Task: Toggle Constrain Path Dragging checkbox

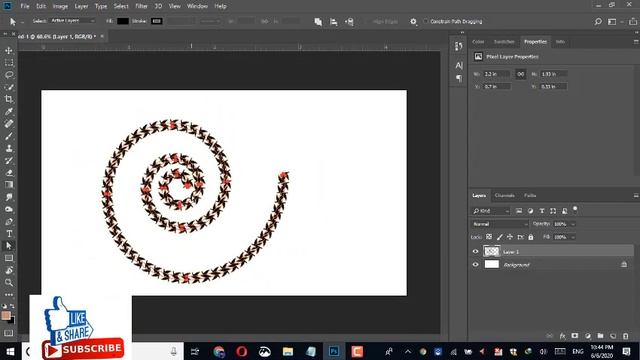Action: 425,21
